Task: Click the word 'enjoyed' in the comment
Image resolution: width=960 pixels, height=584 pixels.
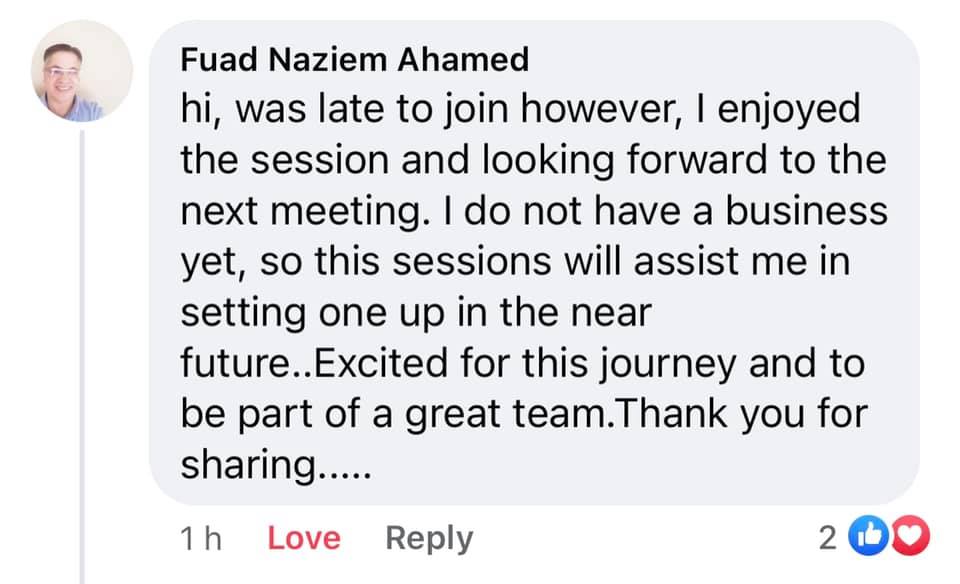Action: 789,110
